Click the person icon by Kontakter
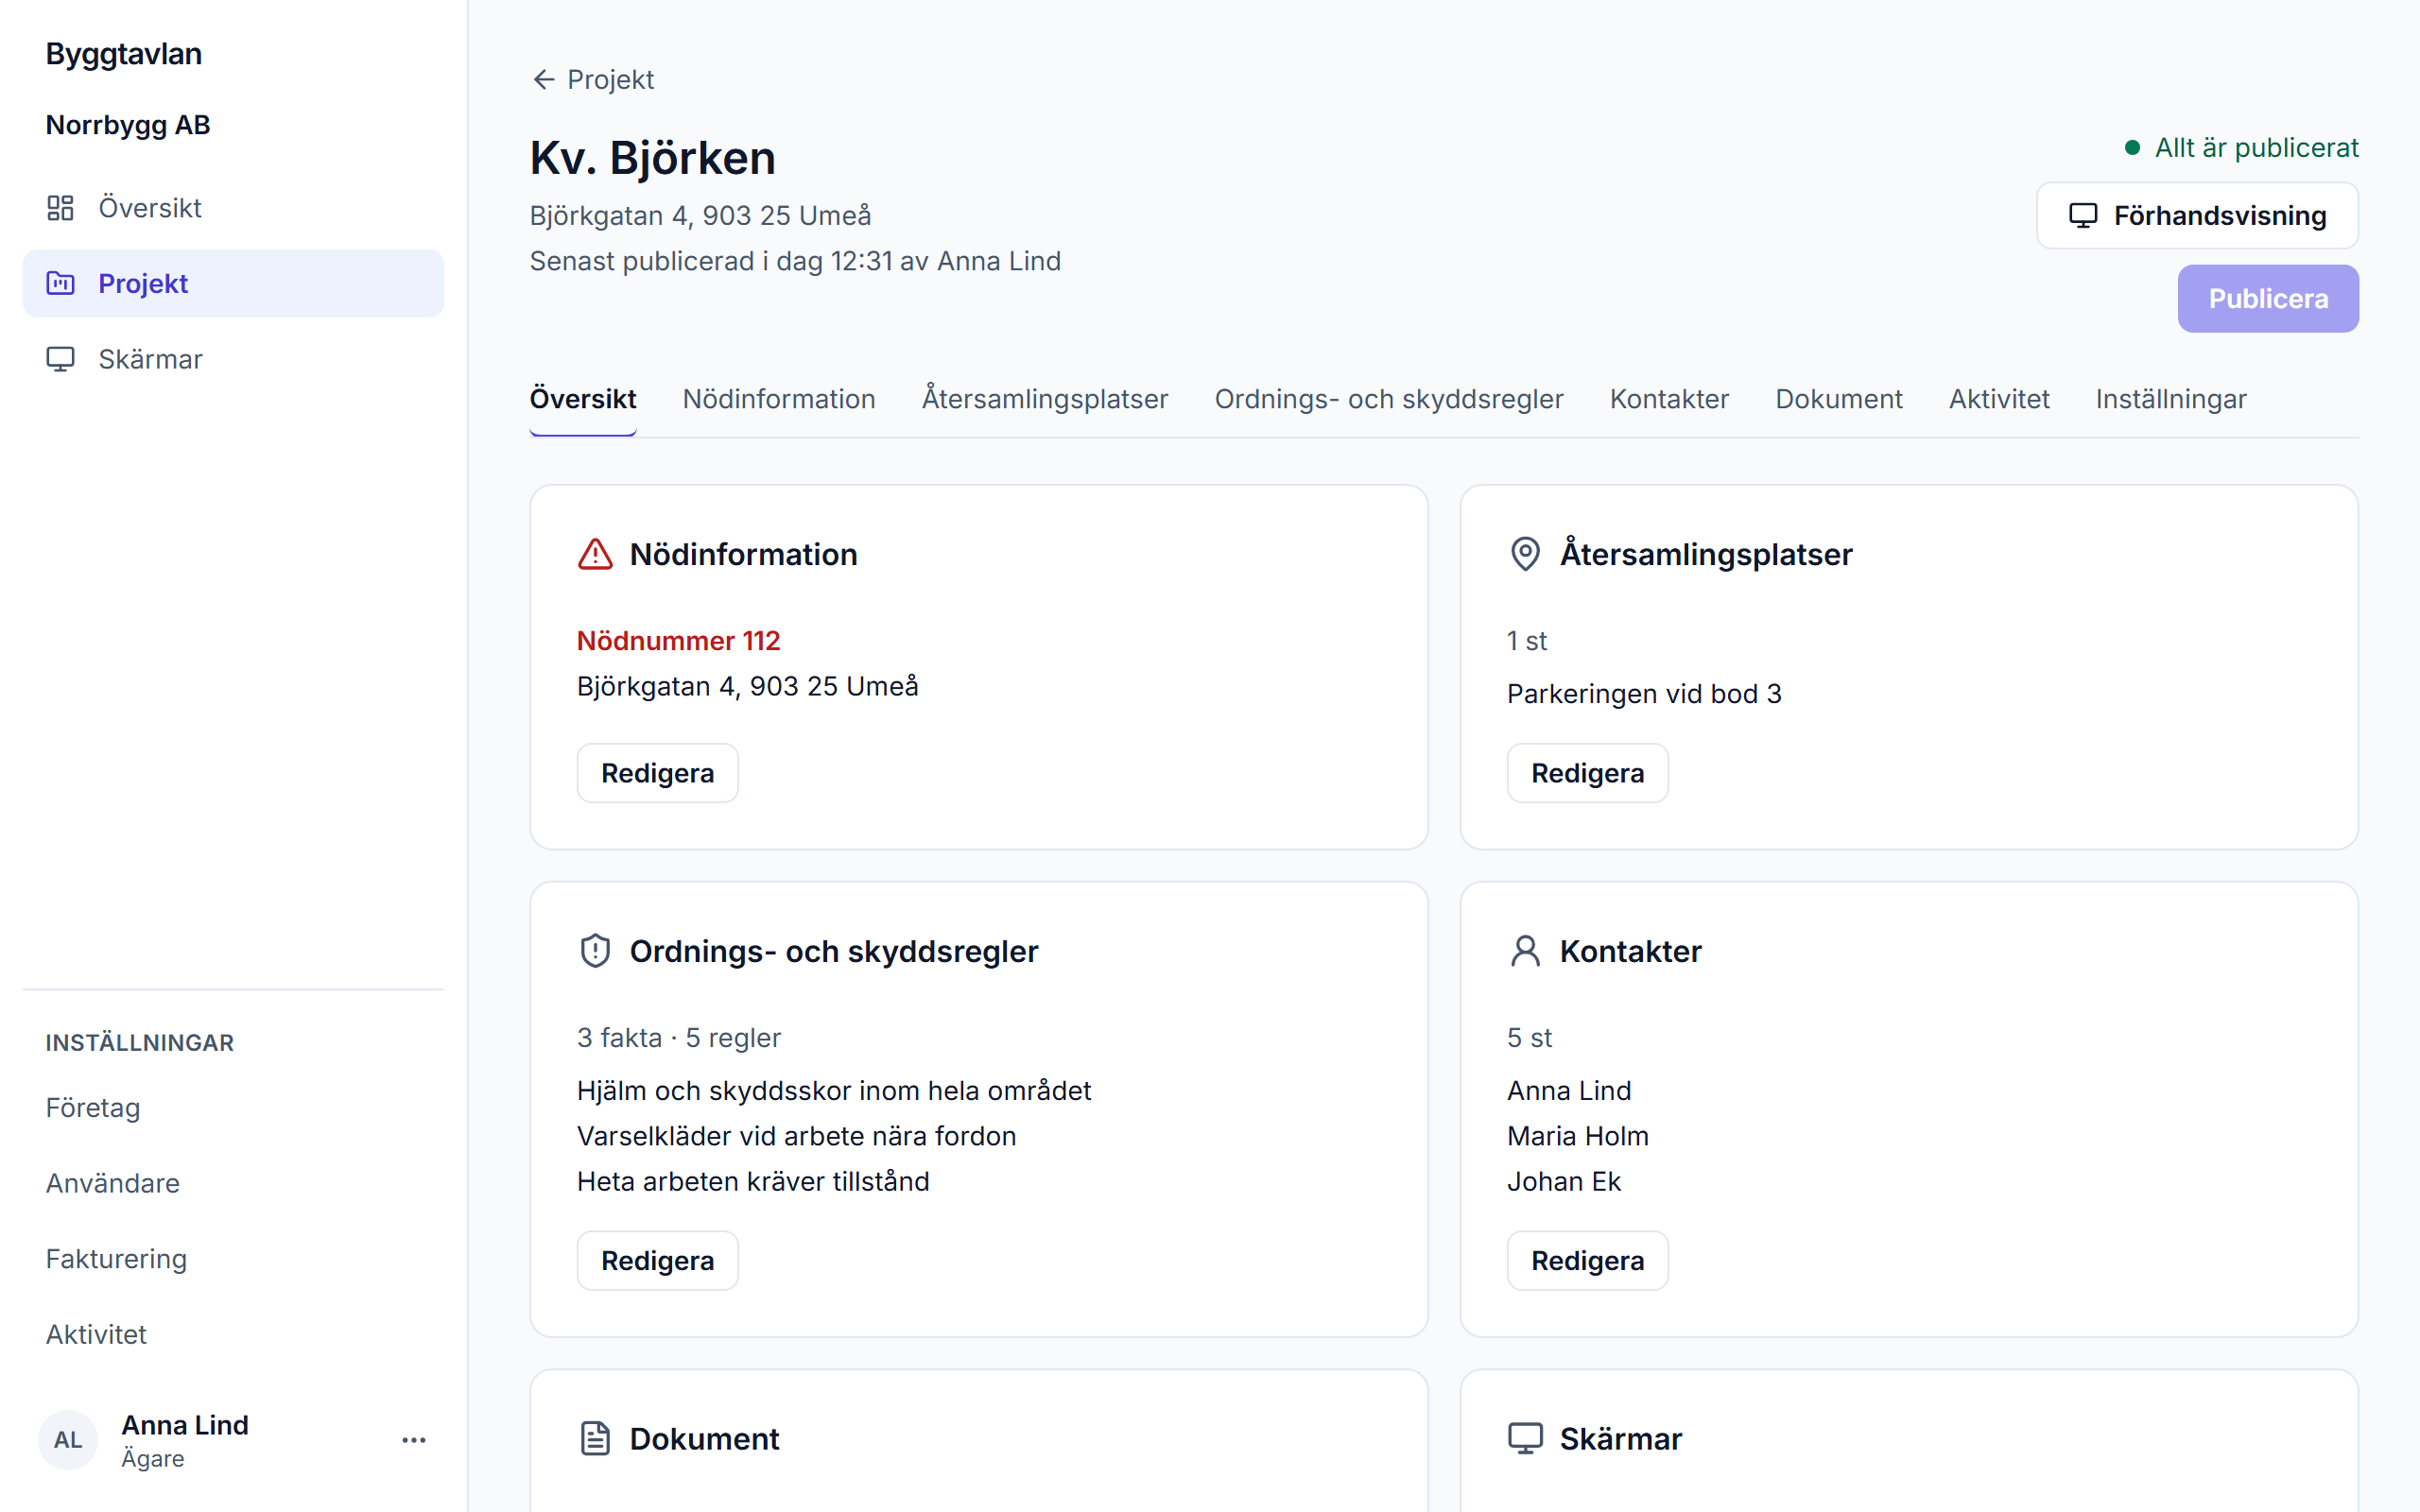The width and height of the screenshot is (2420, 1512). click(x=1525, y=951)
